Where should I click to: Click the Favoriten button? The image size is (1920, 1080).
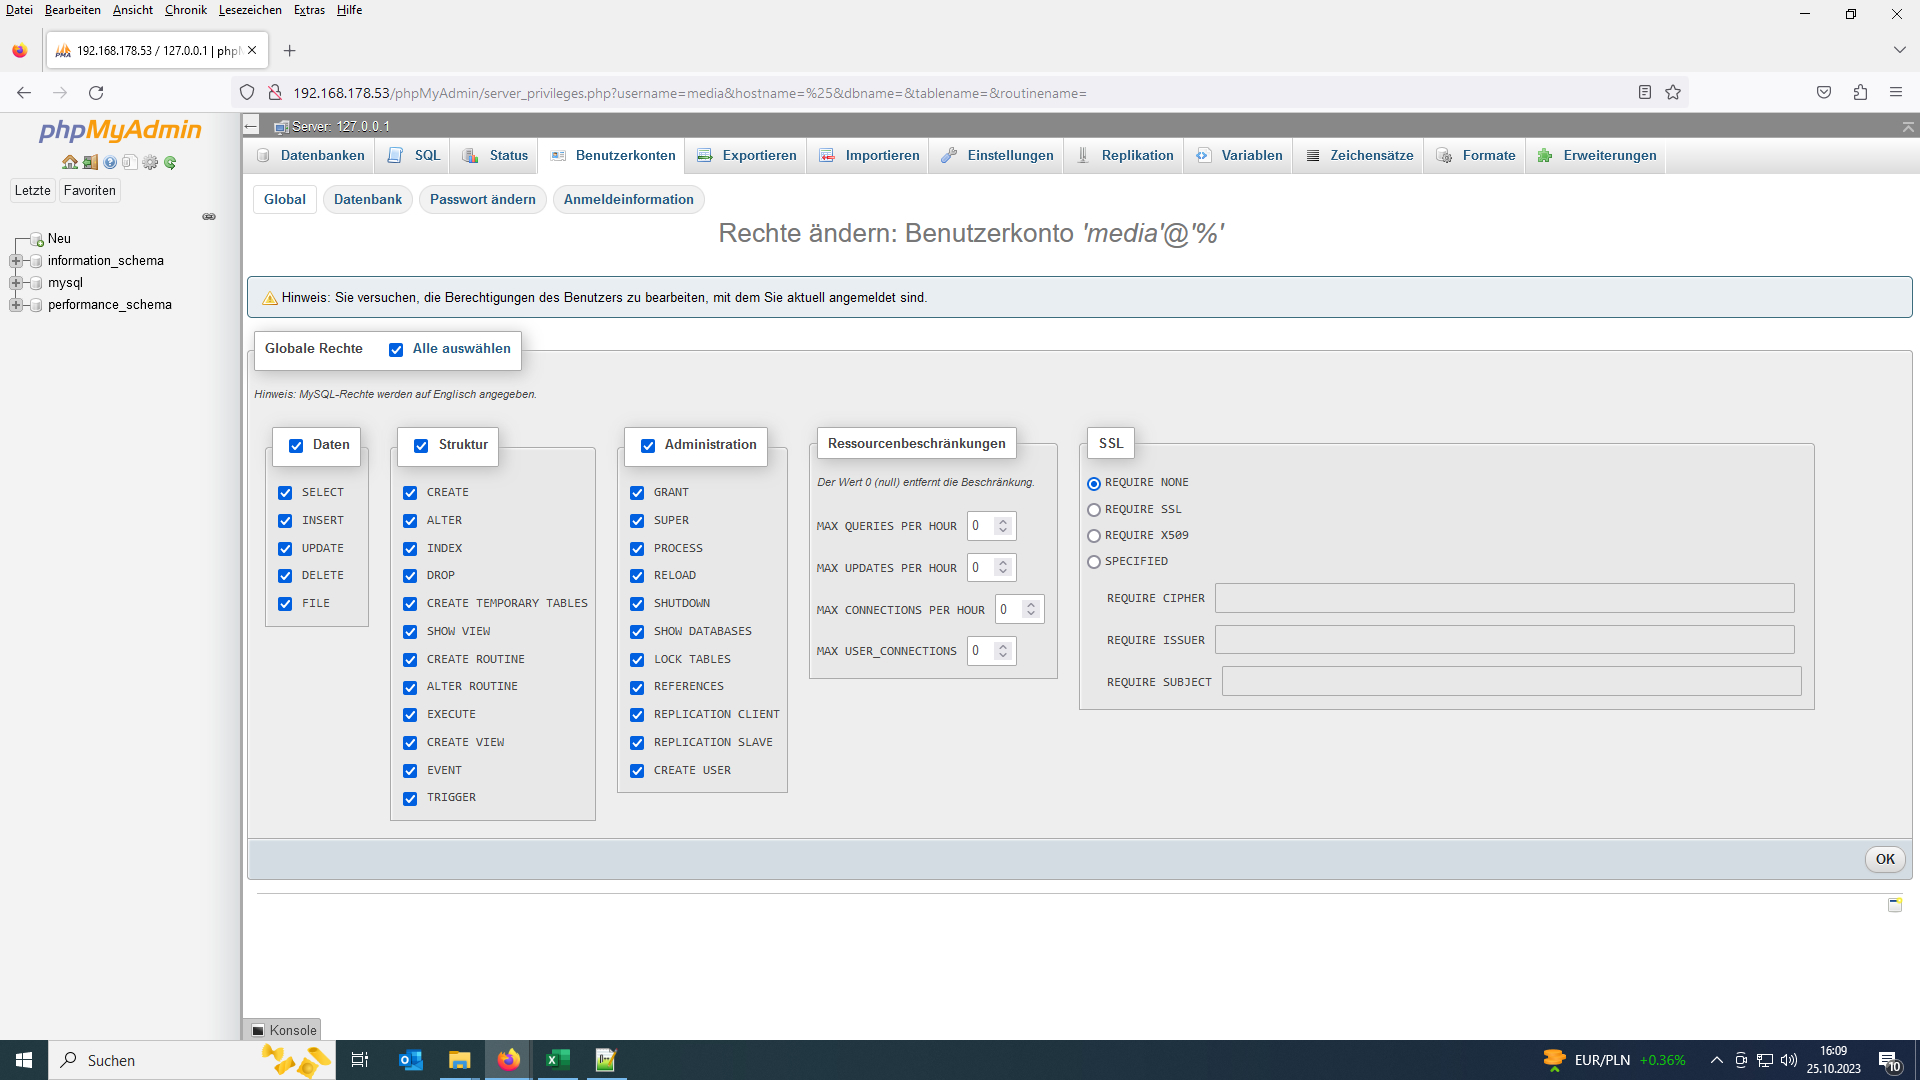pyautogui.click(x=90, y=191)
